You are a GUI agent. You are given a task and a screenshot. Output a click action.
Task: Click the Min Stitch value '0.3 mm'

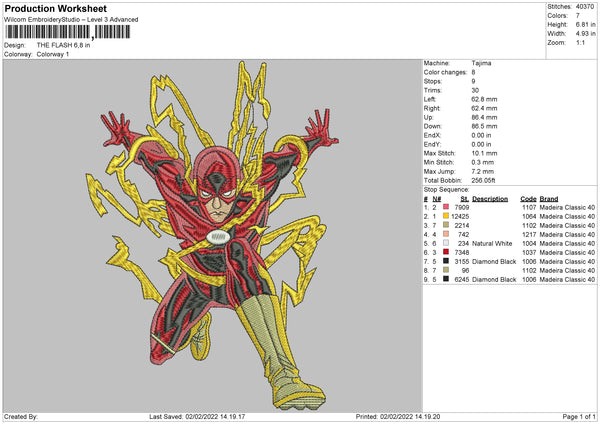483,162
